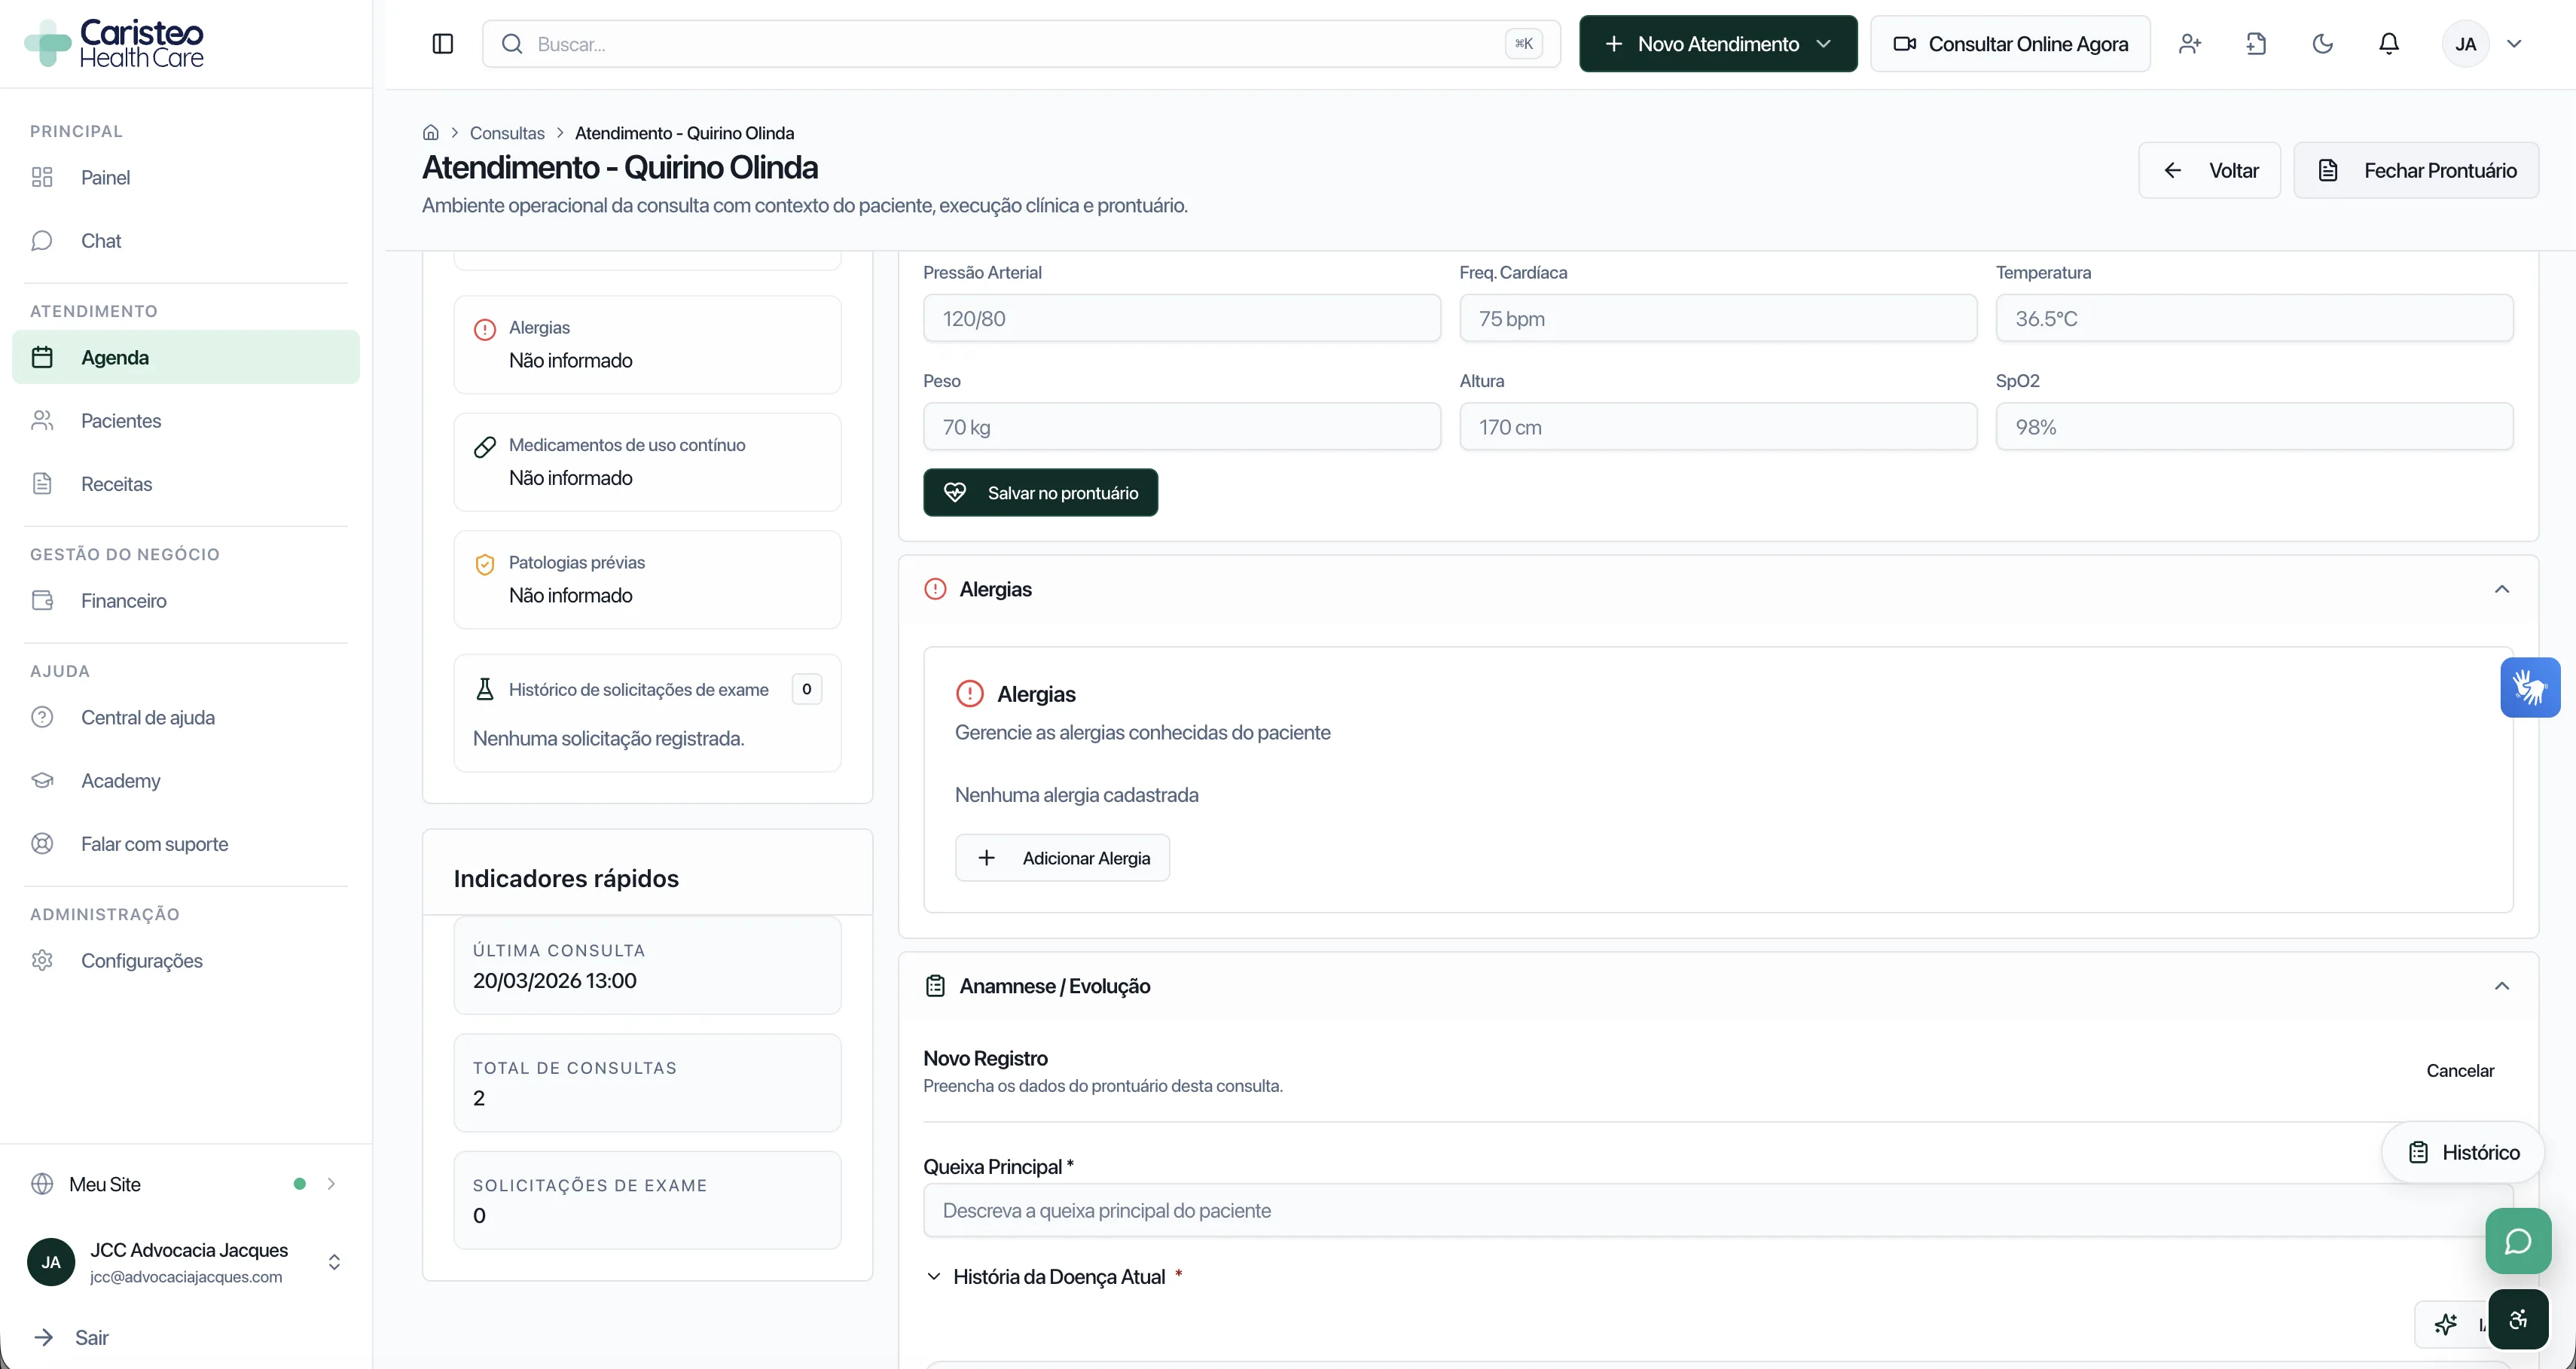Open Central de ajuda

point(186,718)
